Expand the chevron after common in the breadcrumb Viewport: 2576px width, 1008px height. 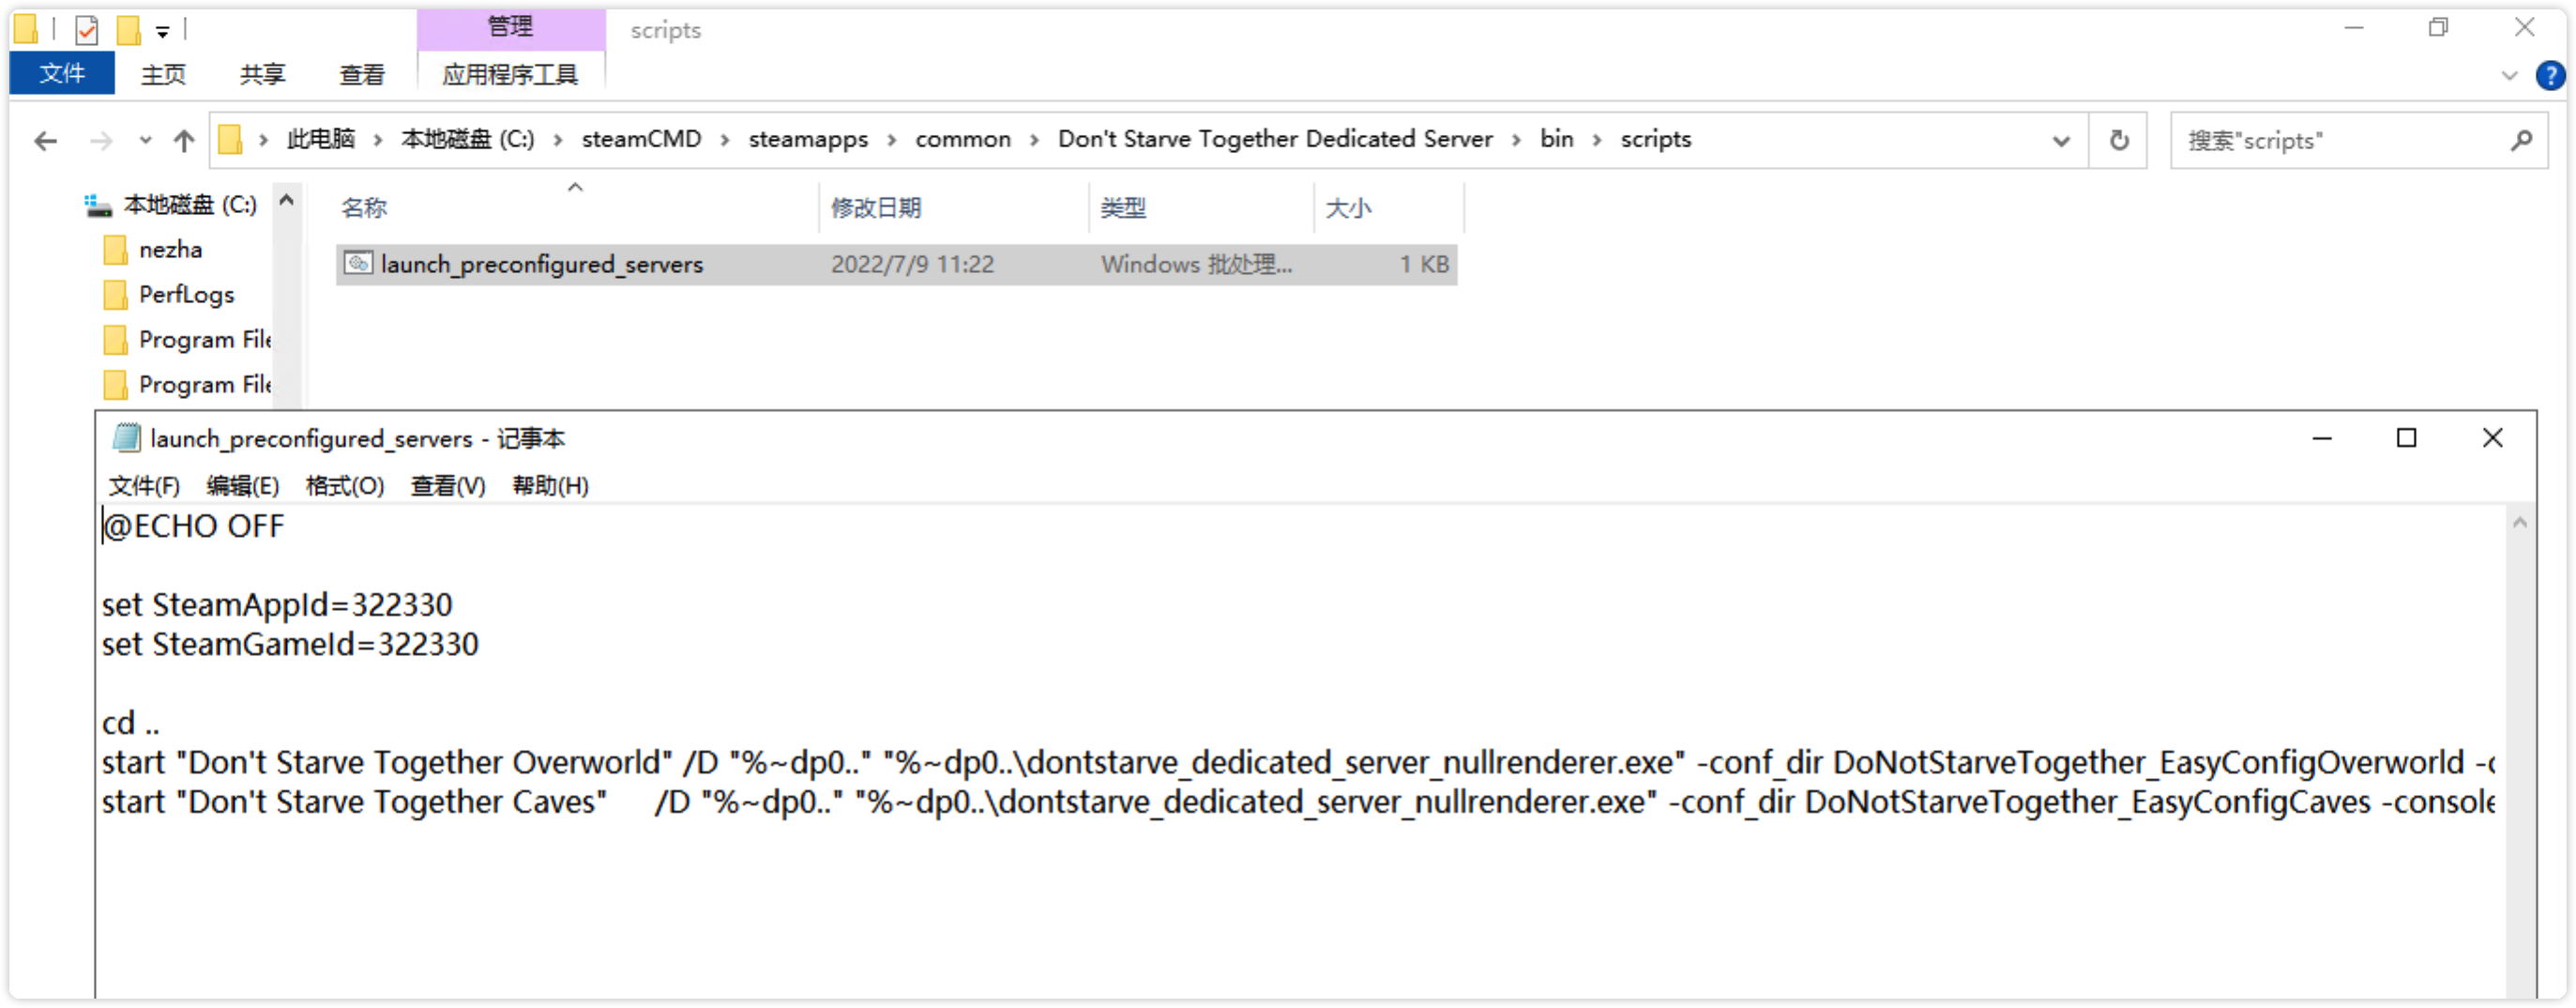coord(1035,140)
